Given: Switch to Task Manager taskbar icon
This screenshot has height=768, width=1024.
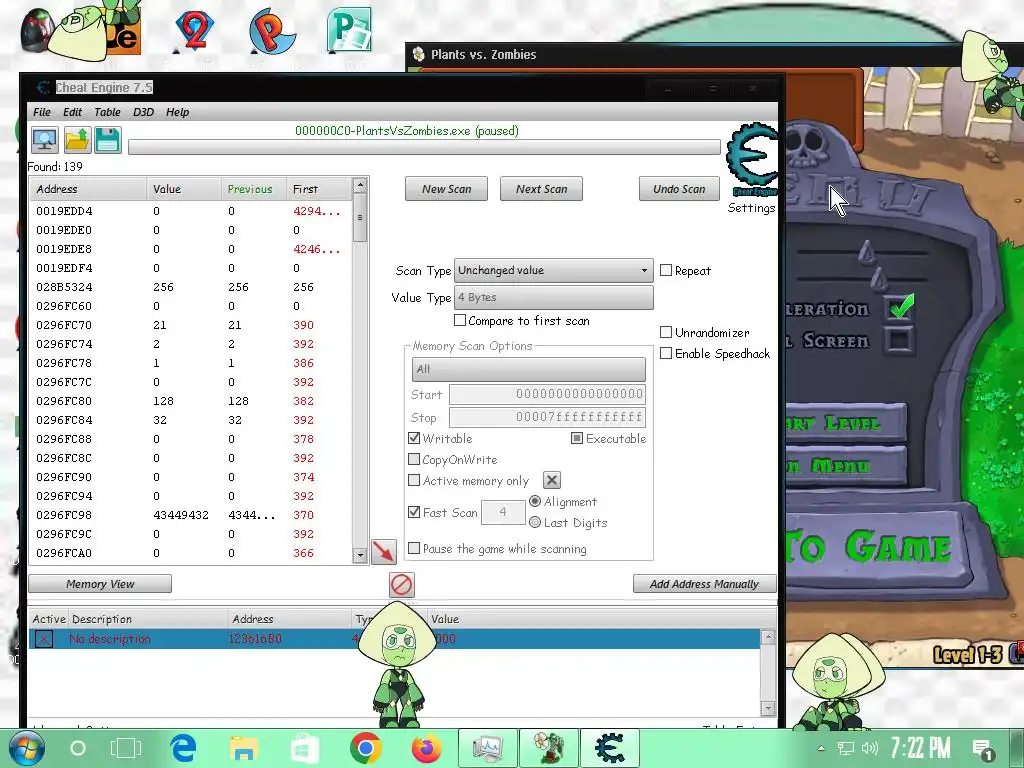Looking at the screenshot, I should [487, 748].
